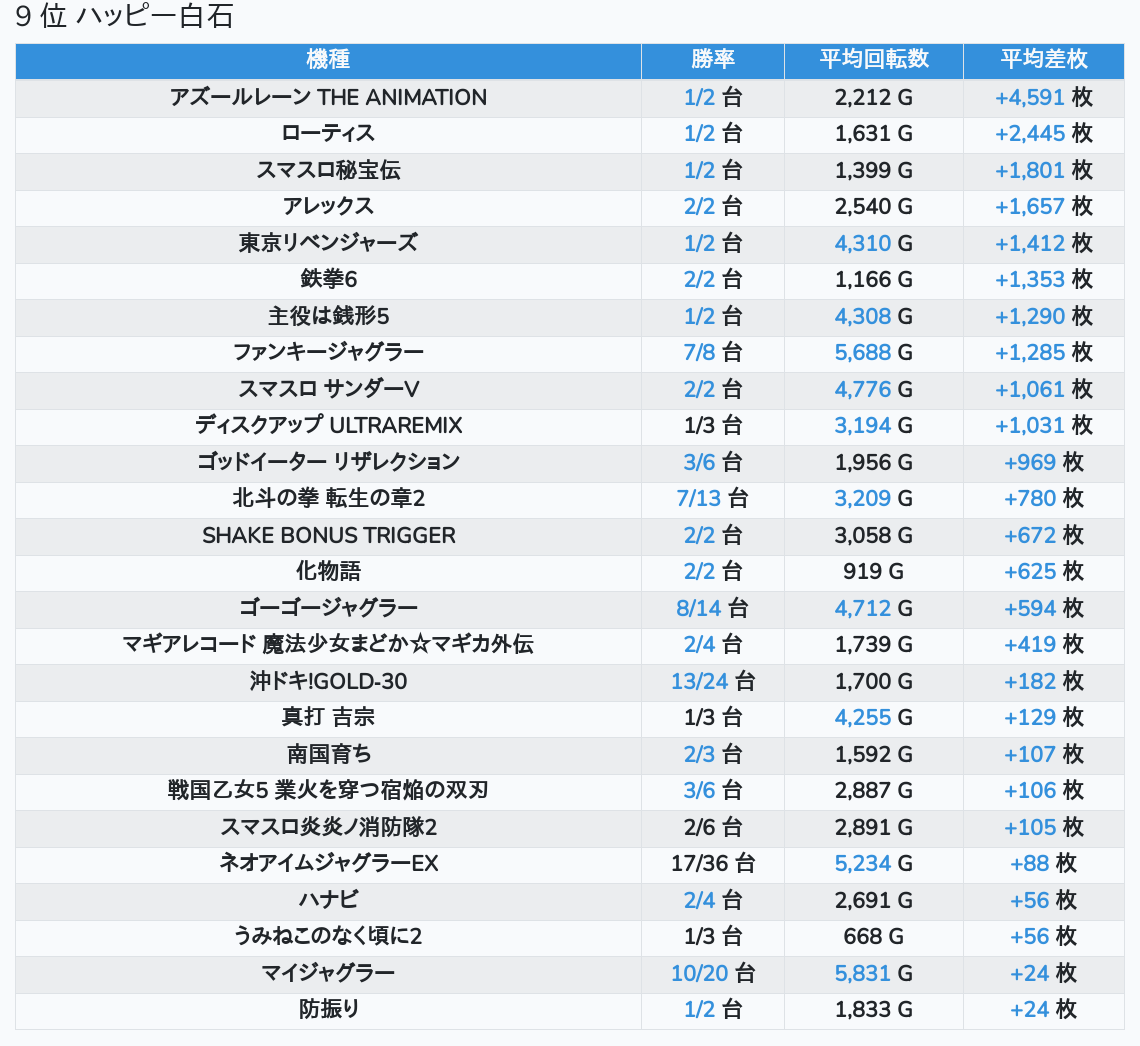Click the 10/20 台 win rate cell
The width and height of the screenshot is (1140, 1046).
tap(712, 973)
